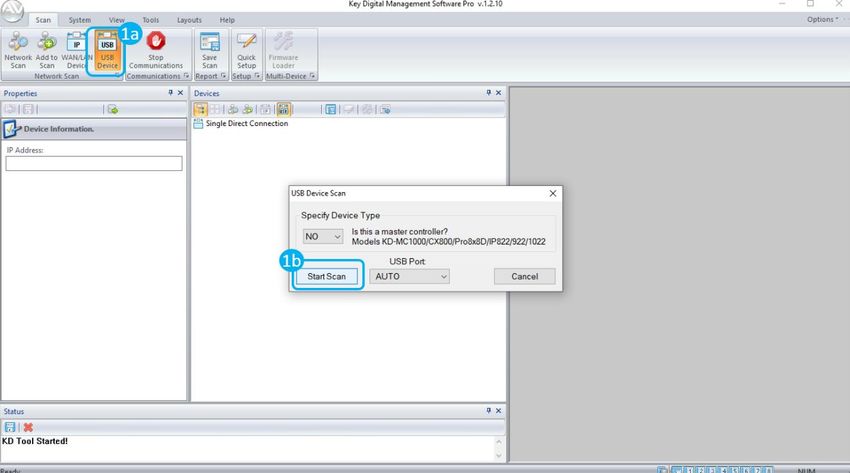Click the save icon in the Status panel
Viewport: 850px width, 473px height.
tap(10, 427)
